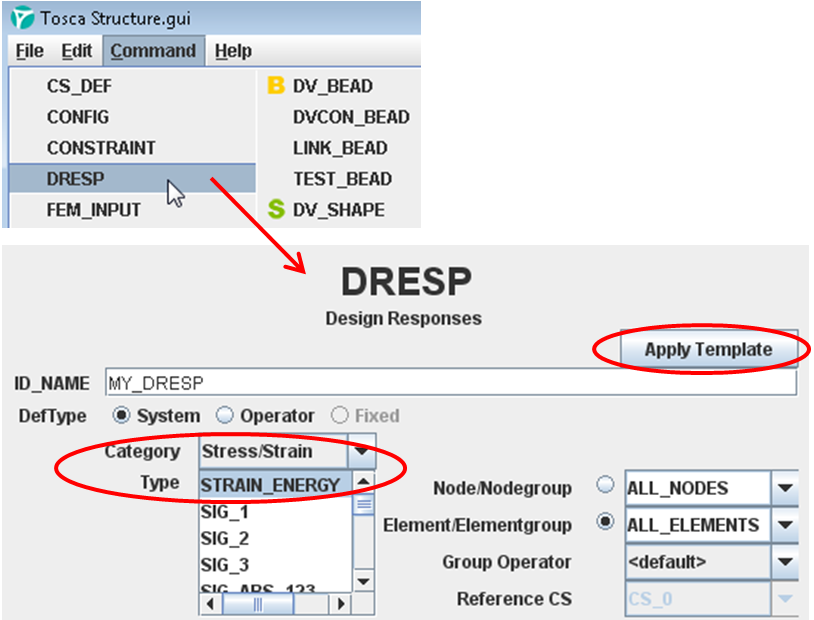Screen dimensions: 814x620
Task: Click the Tosca Structure application logo icon
Action: [x=22, y=18]
